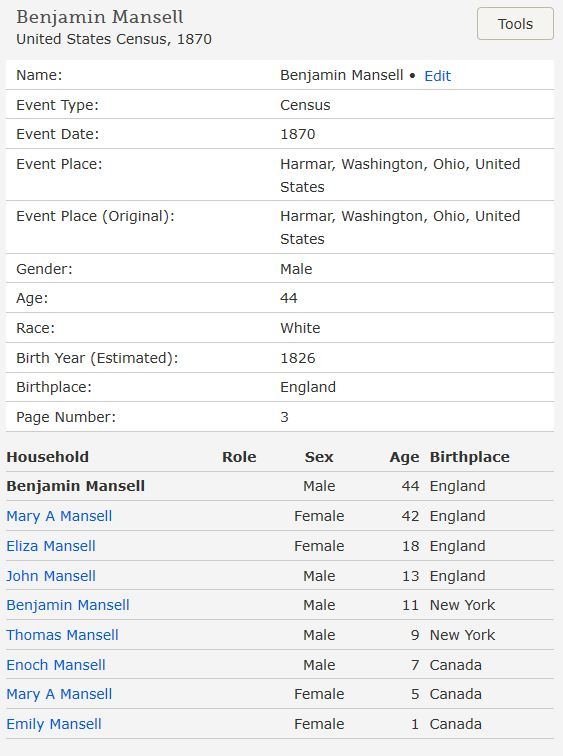Click the Household column header
Viewport: 563px width, 756px height.
pos(47,457)
